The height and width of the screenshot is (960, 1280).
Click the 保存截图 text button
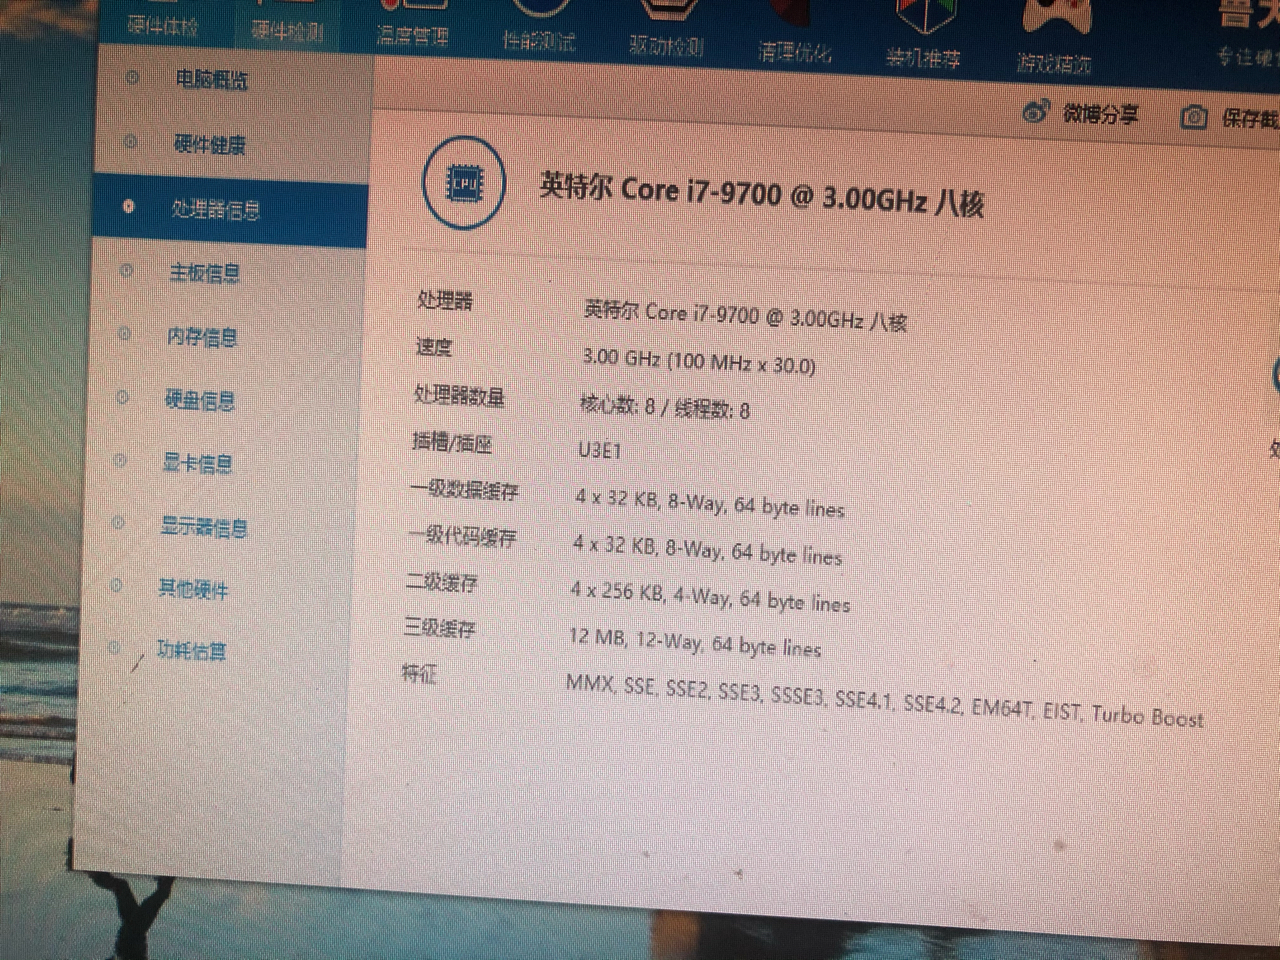coord(1251,119)
